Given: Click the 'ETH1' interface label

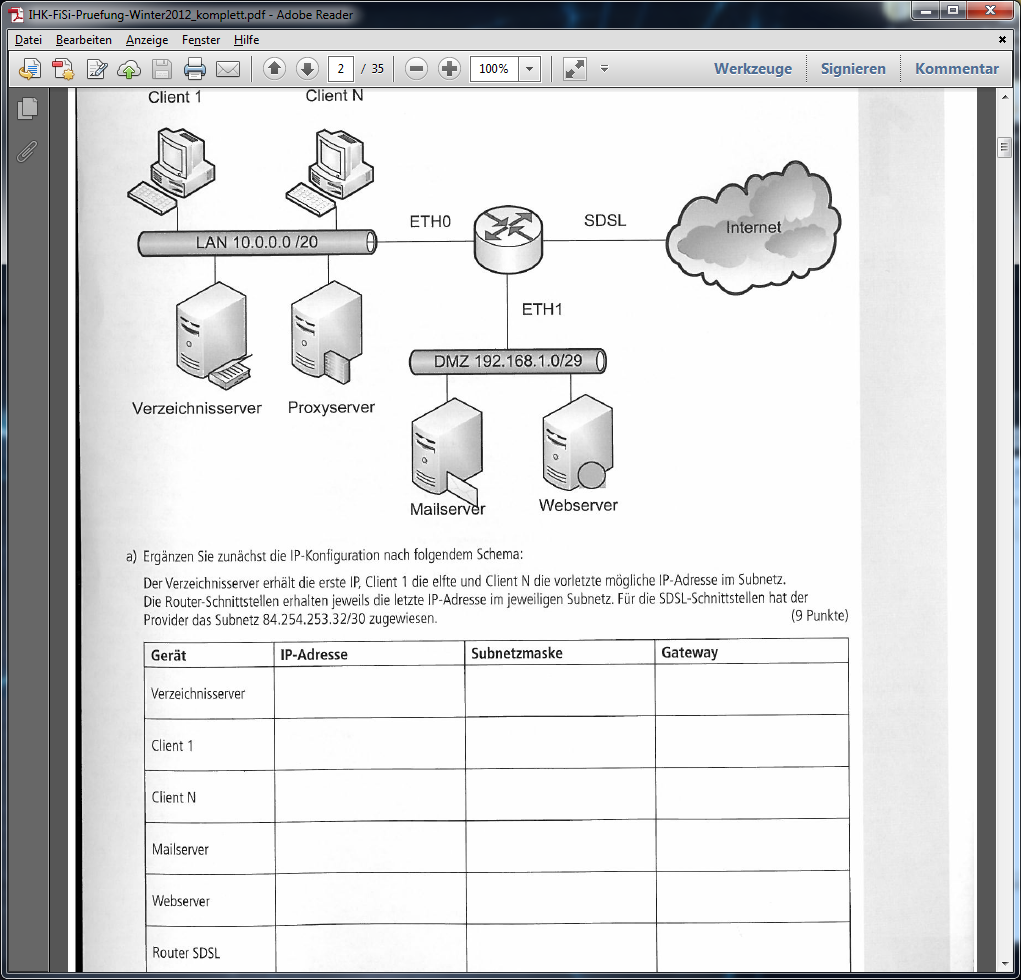Looking at the screenshot, I should [x=542, y=309].
